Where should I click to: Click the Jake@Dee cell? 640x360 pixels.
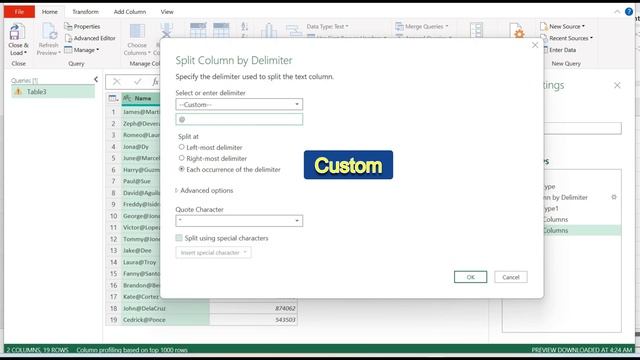click(140, 251)
